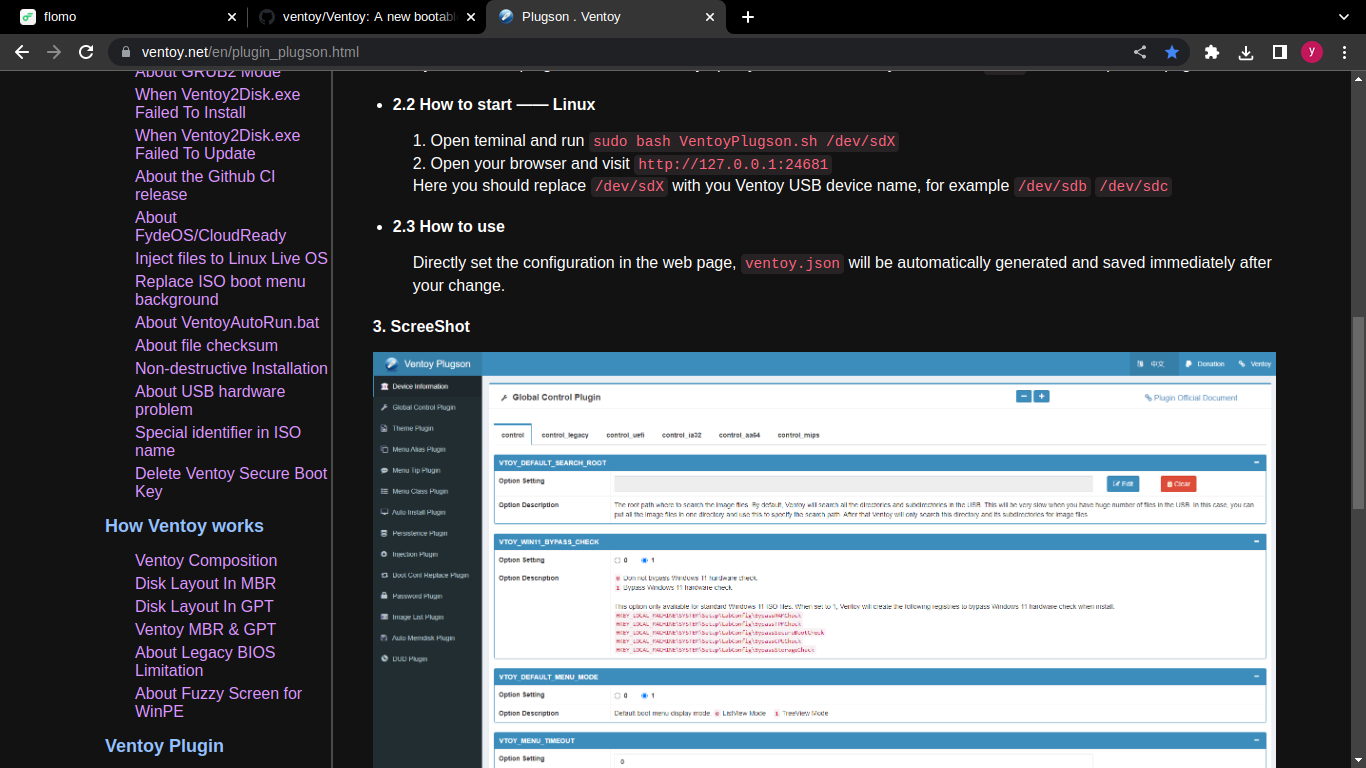Click the 'How Ventoy works' section heading
The height and width of the screenshot is (768, 1366).
[184, 526]
